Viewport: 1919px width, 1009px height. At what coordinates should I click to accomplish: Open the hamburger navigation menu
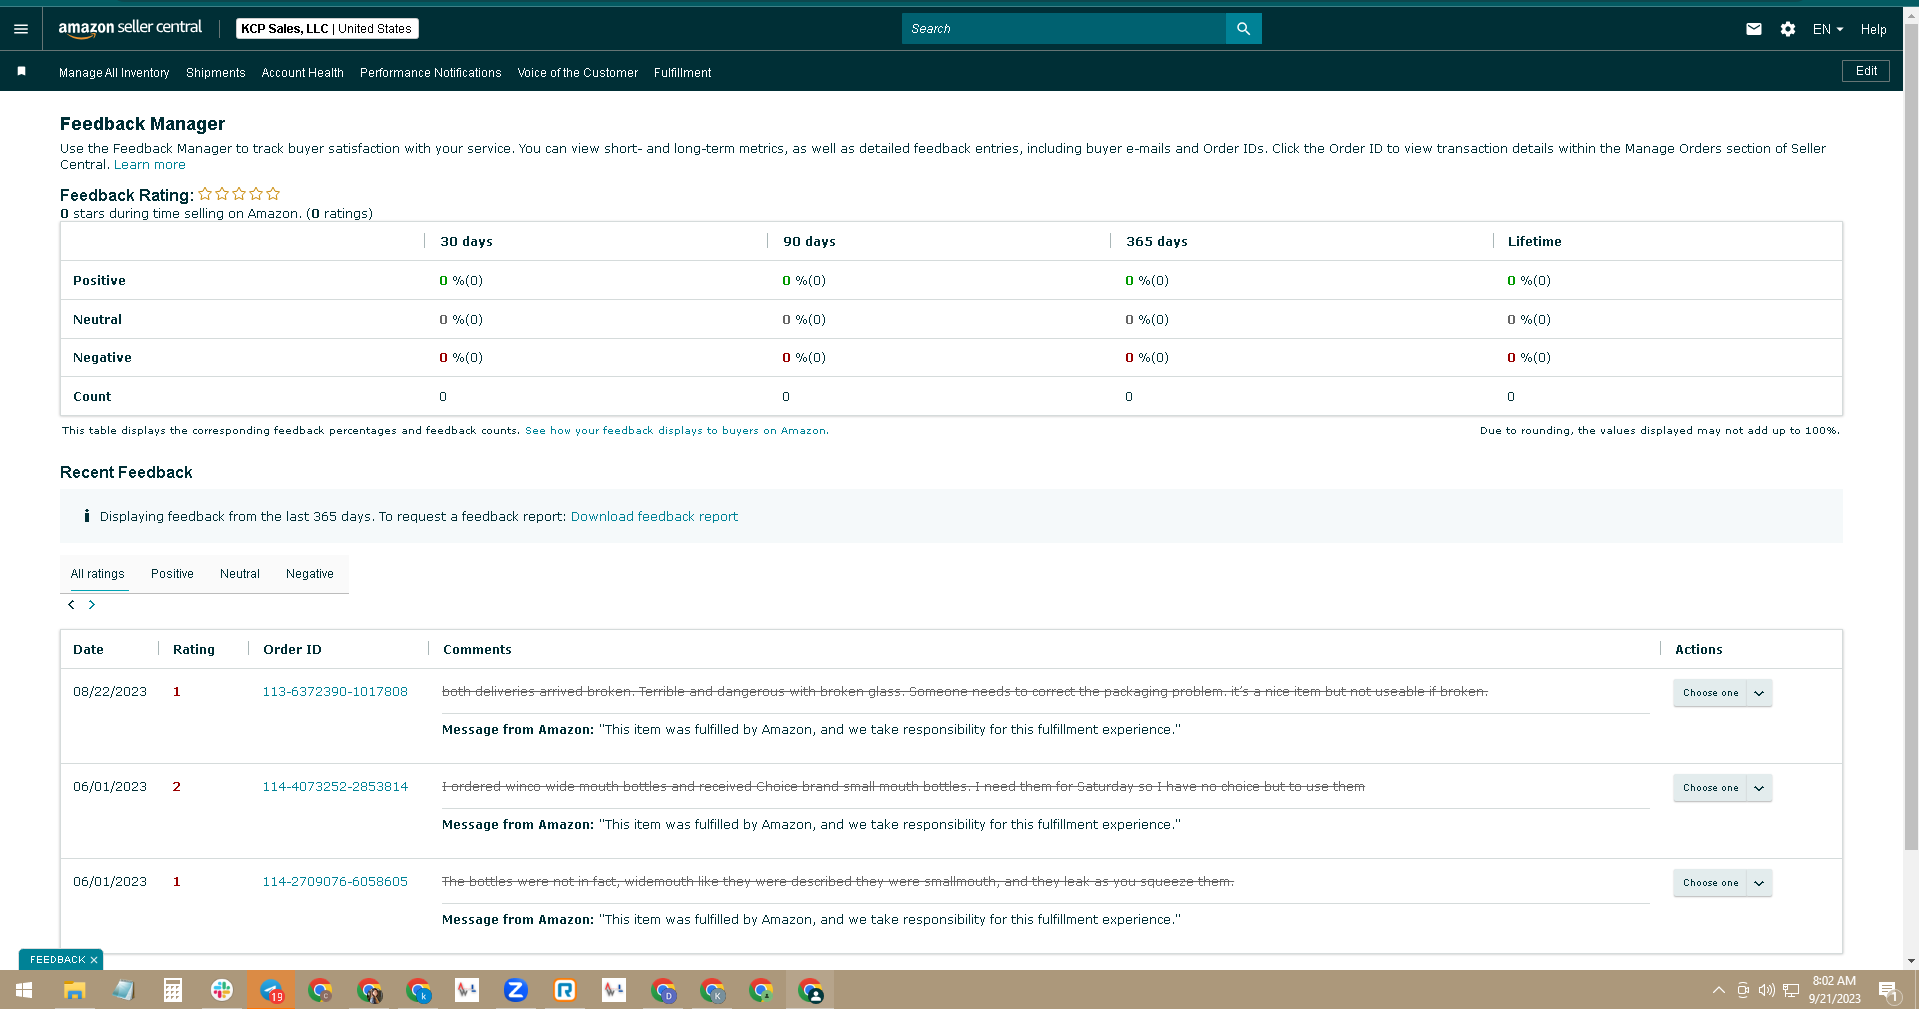click(21, 29)
